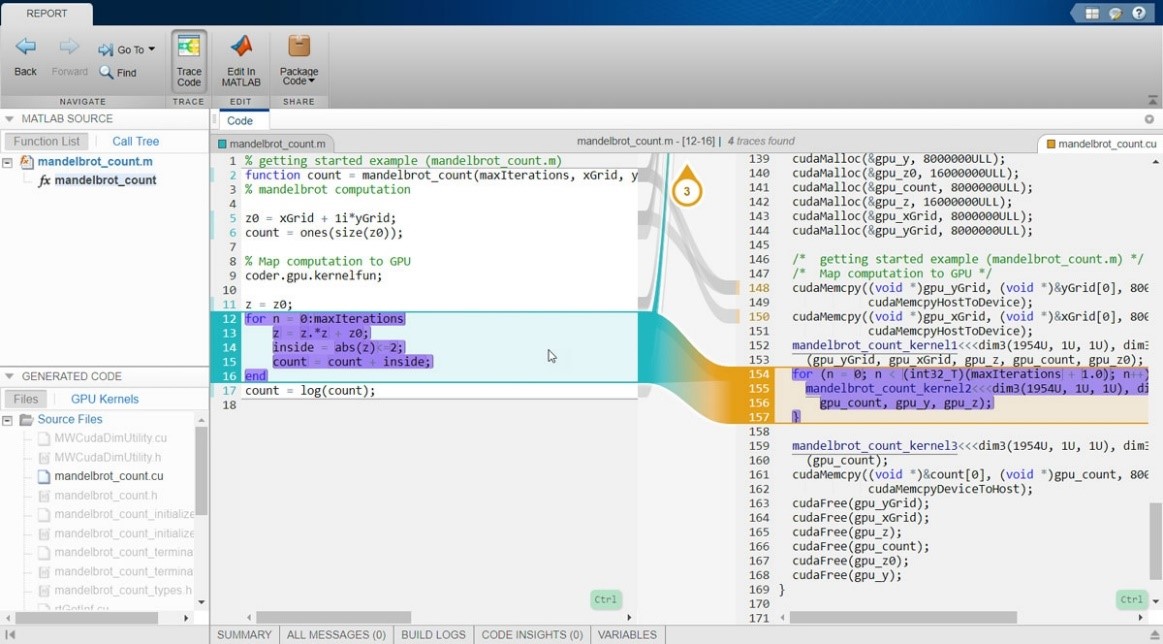Viewport: 1163px width, 644px height.
Task: Open the help question mark icon
Action: click(1139, 13)
